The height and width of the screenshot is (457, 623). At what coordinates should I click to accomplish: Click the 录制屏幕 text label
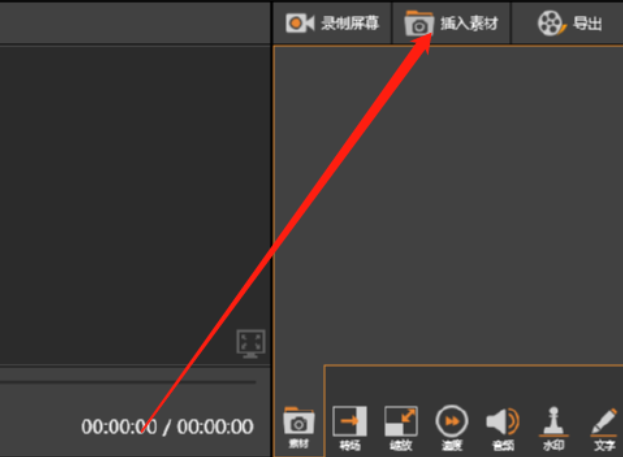pyautogui.click(x=350, y=23)
